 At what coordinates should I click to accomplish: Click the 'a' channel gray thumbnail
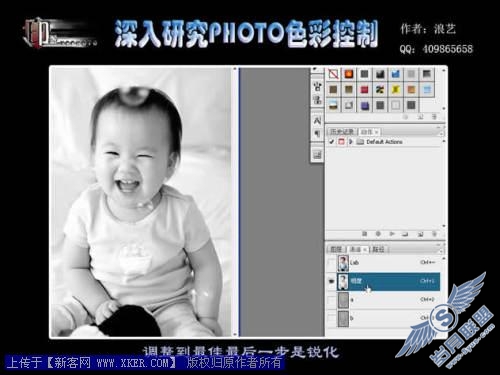(343, 300)
